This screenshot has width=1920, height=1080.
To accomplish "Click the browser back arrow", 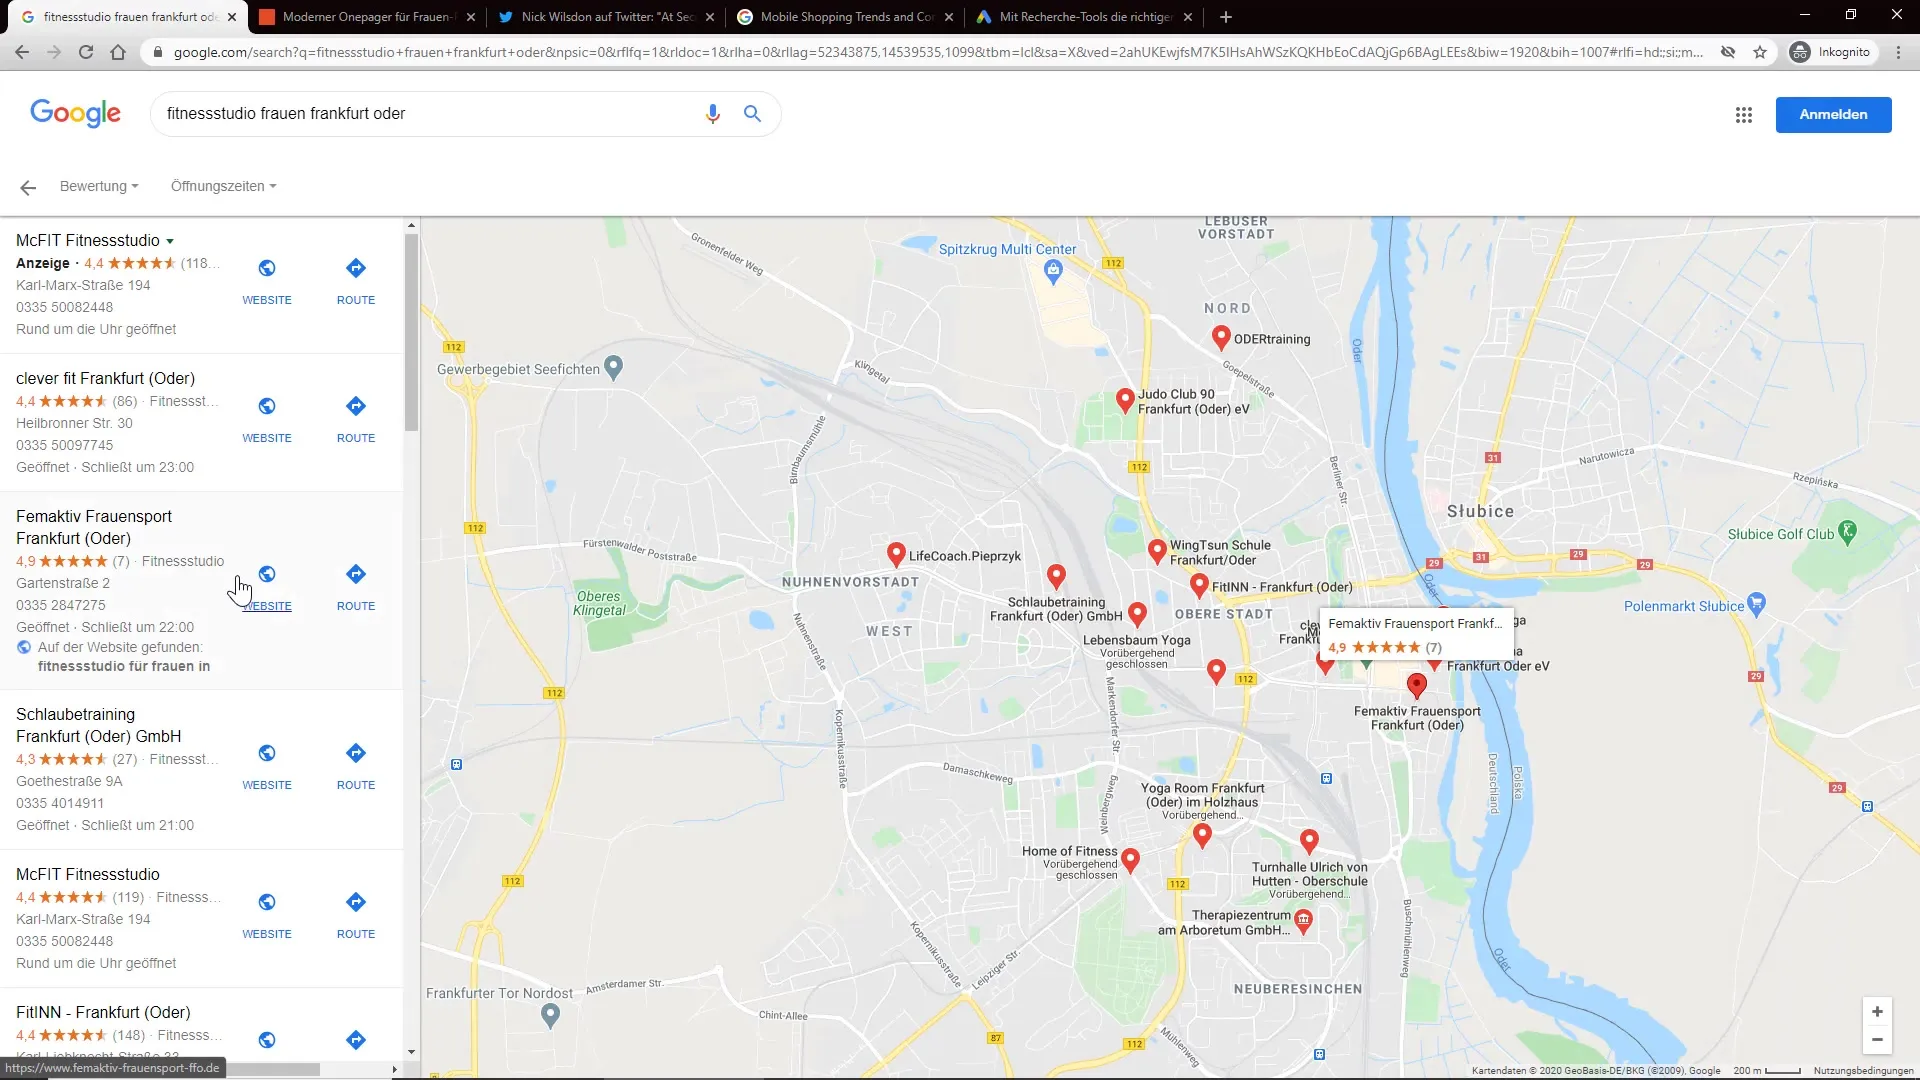I will point(22,52).
